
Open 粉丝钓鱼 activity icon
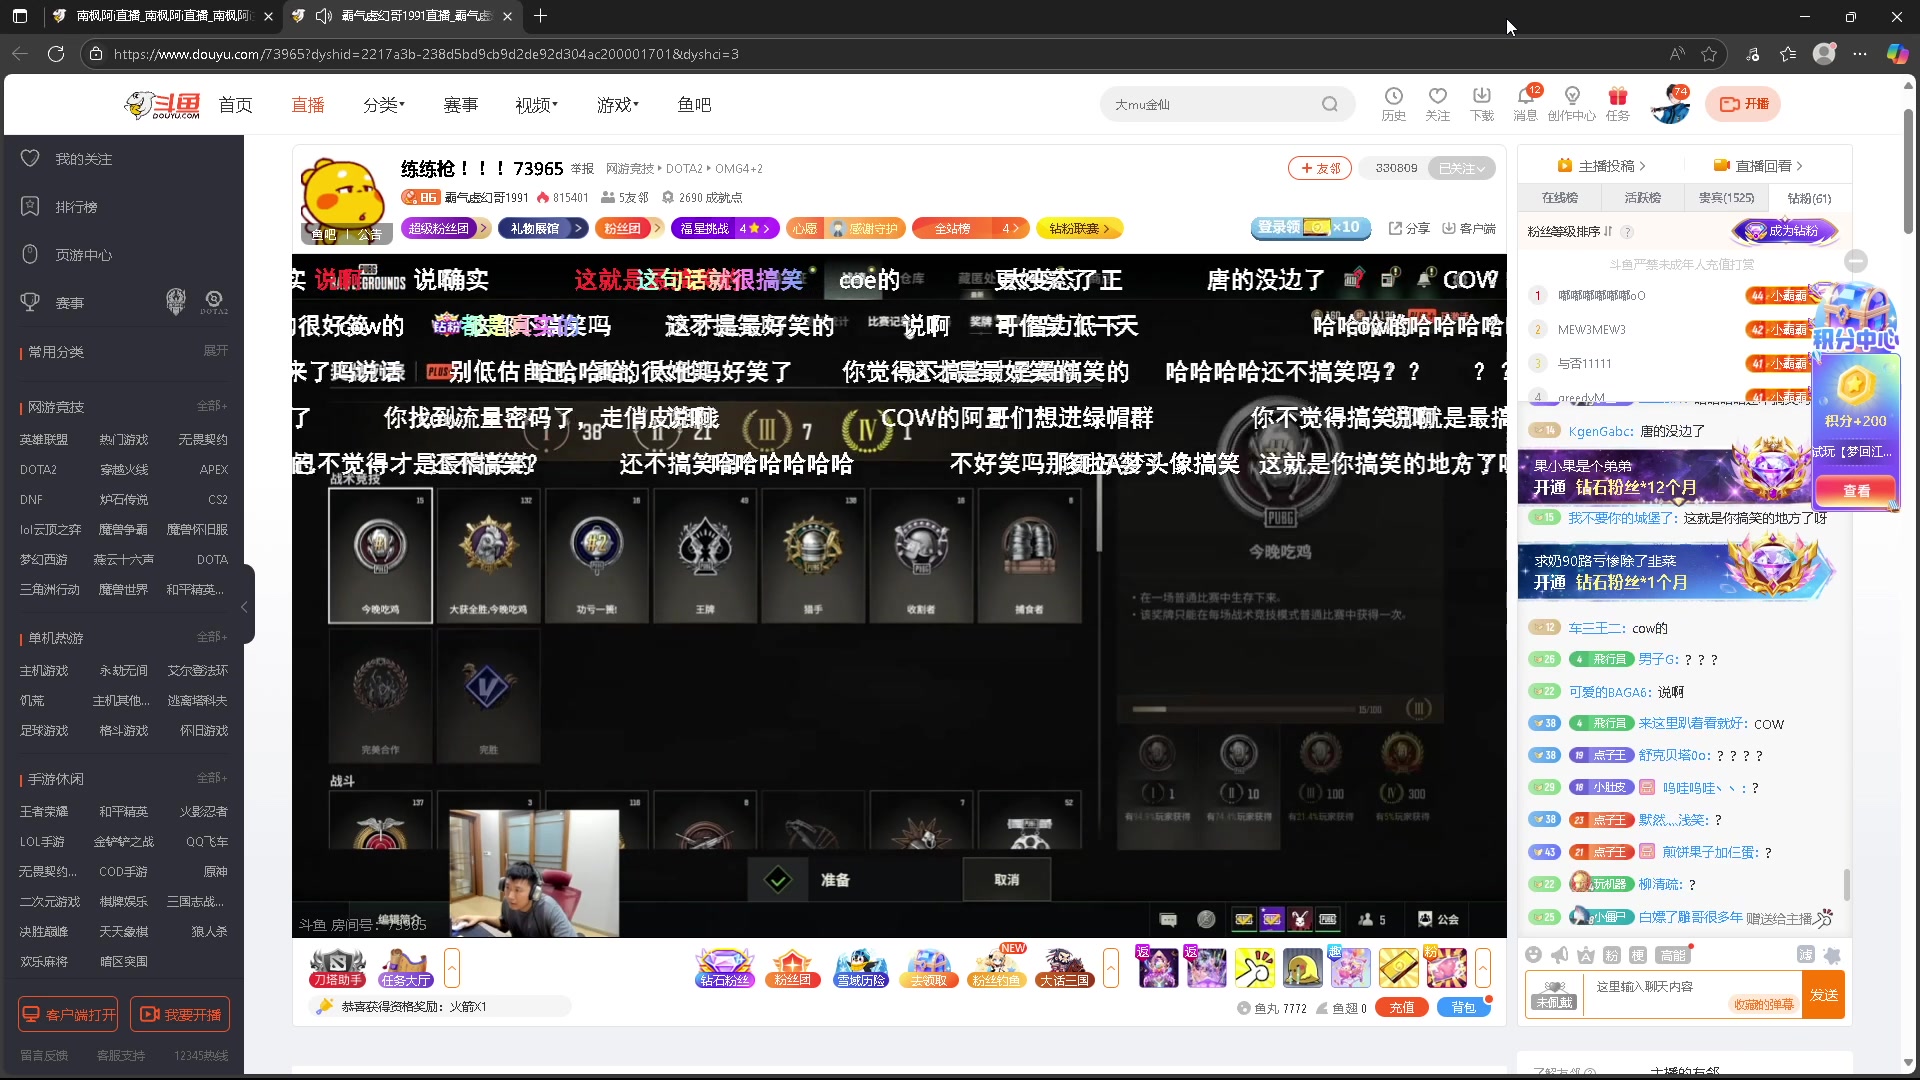(997, 967)
